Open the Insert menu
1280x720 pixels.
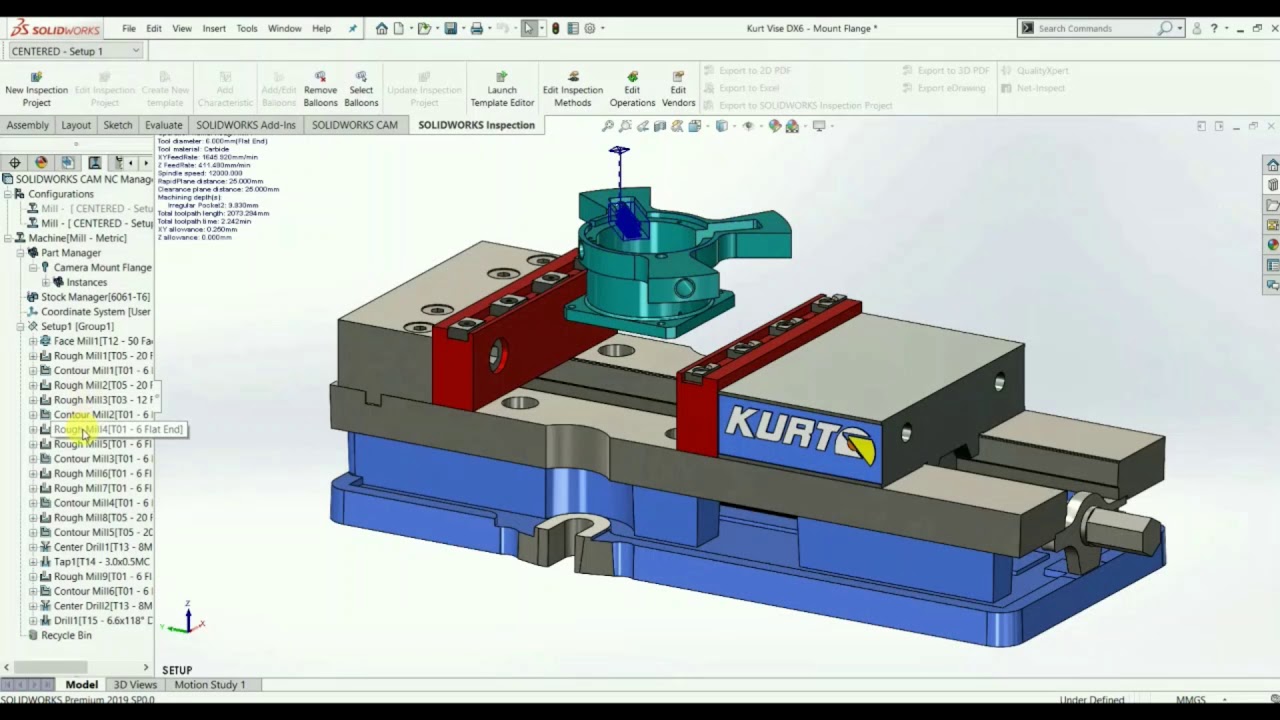[214, 28]
